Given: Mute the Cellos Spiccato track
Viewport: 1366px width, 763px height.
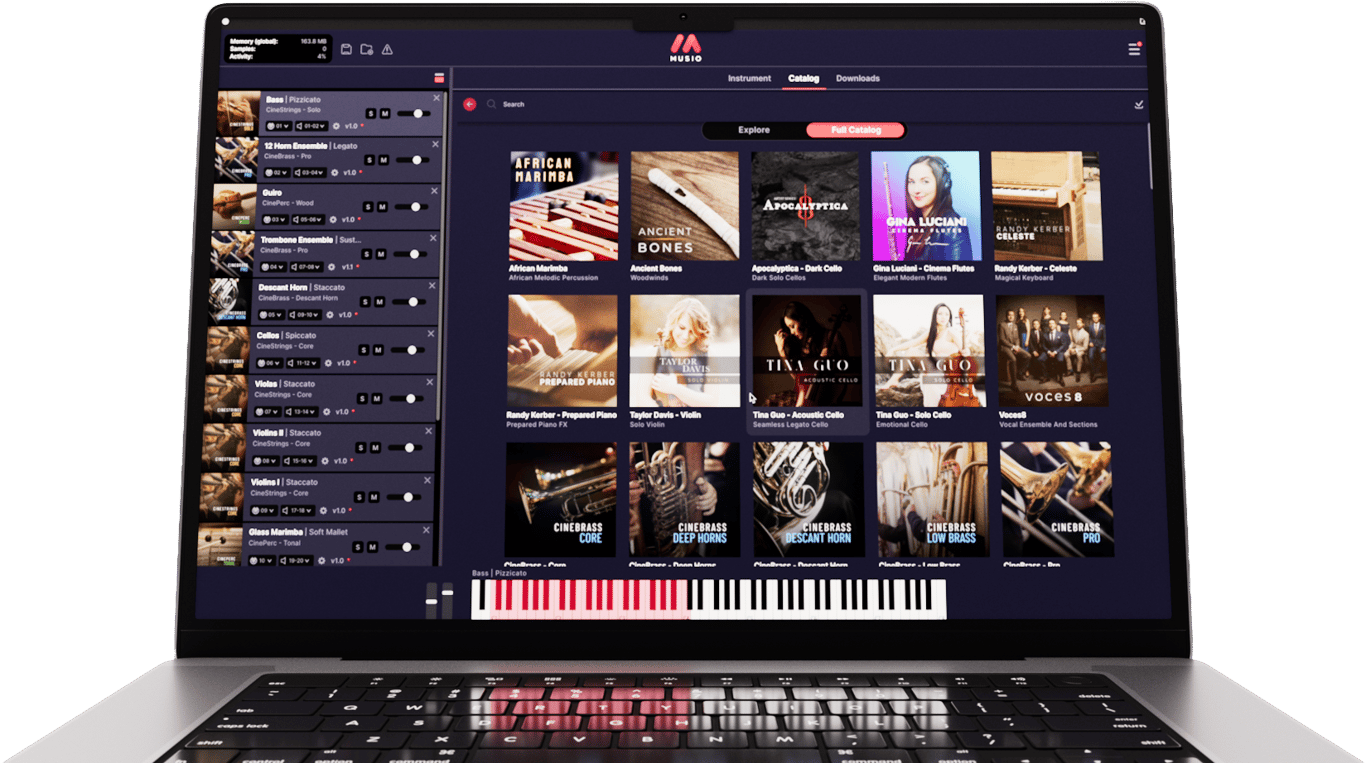Looking at the screenshot, I should (x=378, y=350).
